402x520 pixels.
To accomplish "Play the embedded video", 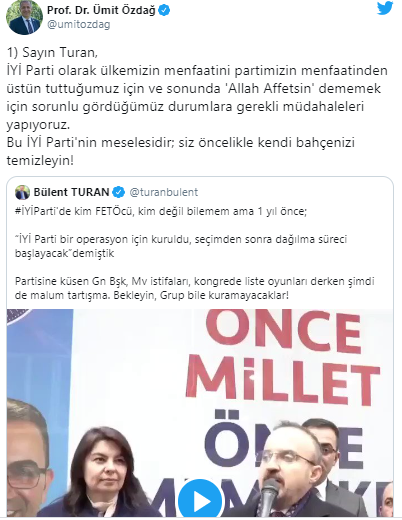I will tap(200, 500).
